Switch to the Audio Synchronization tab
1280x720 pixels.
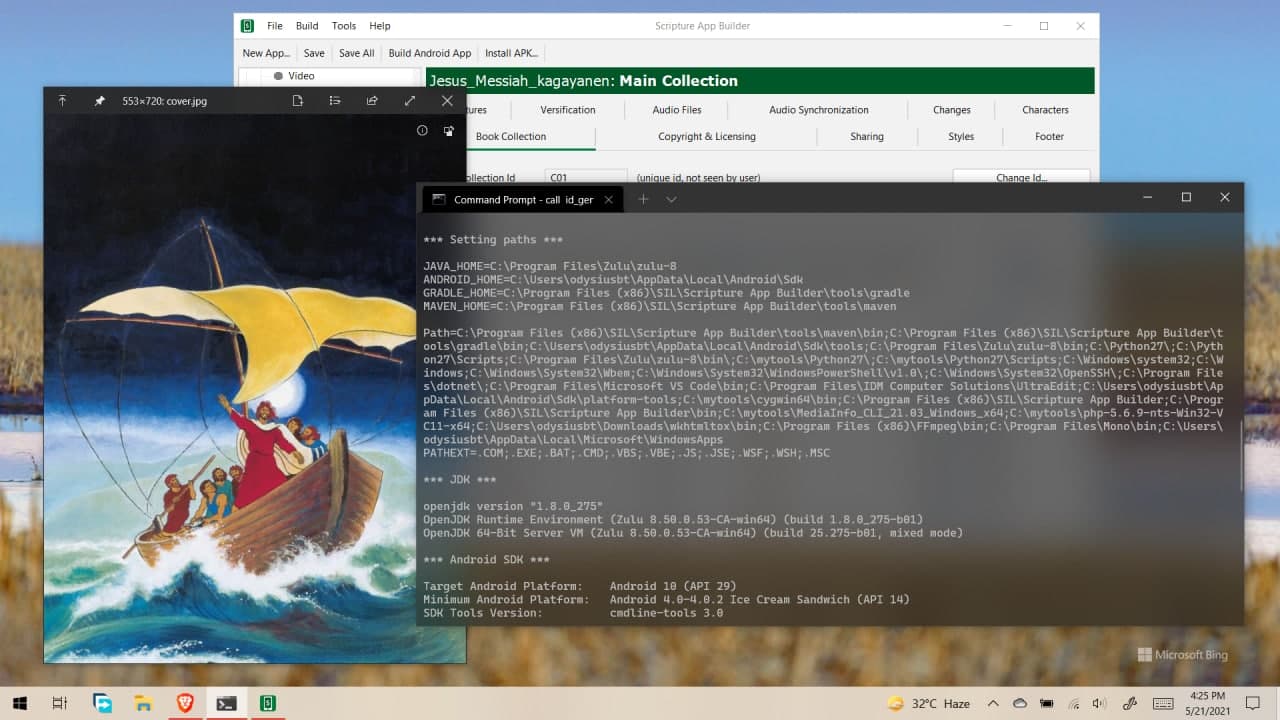tap(818, 110)
